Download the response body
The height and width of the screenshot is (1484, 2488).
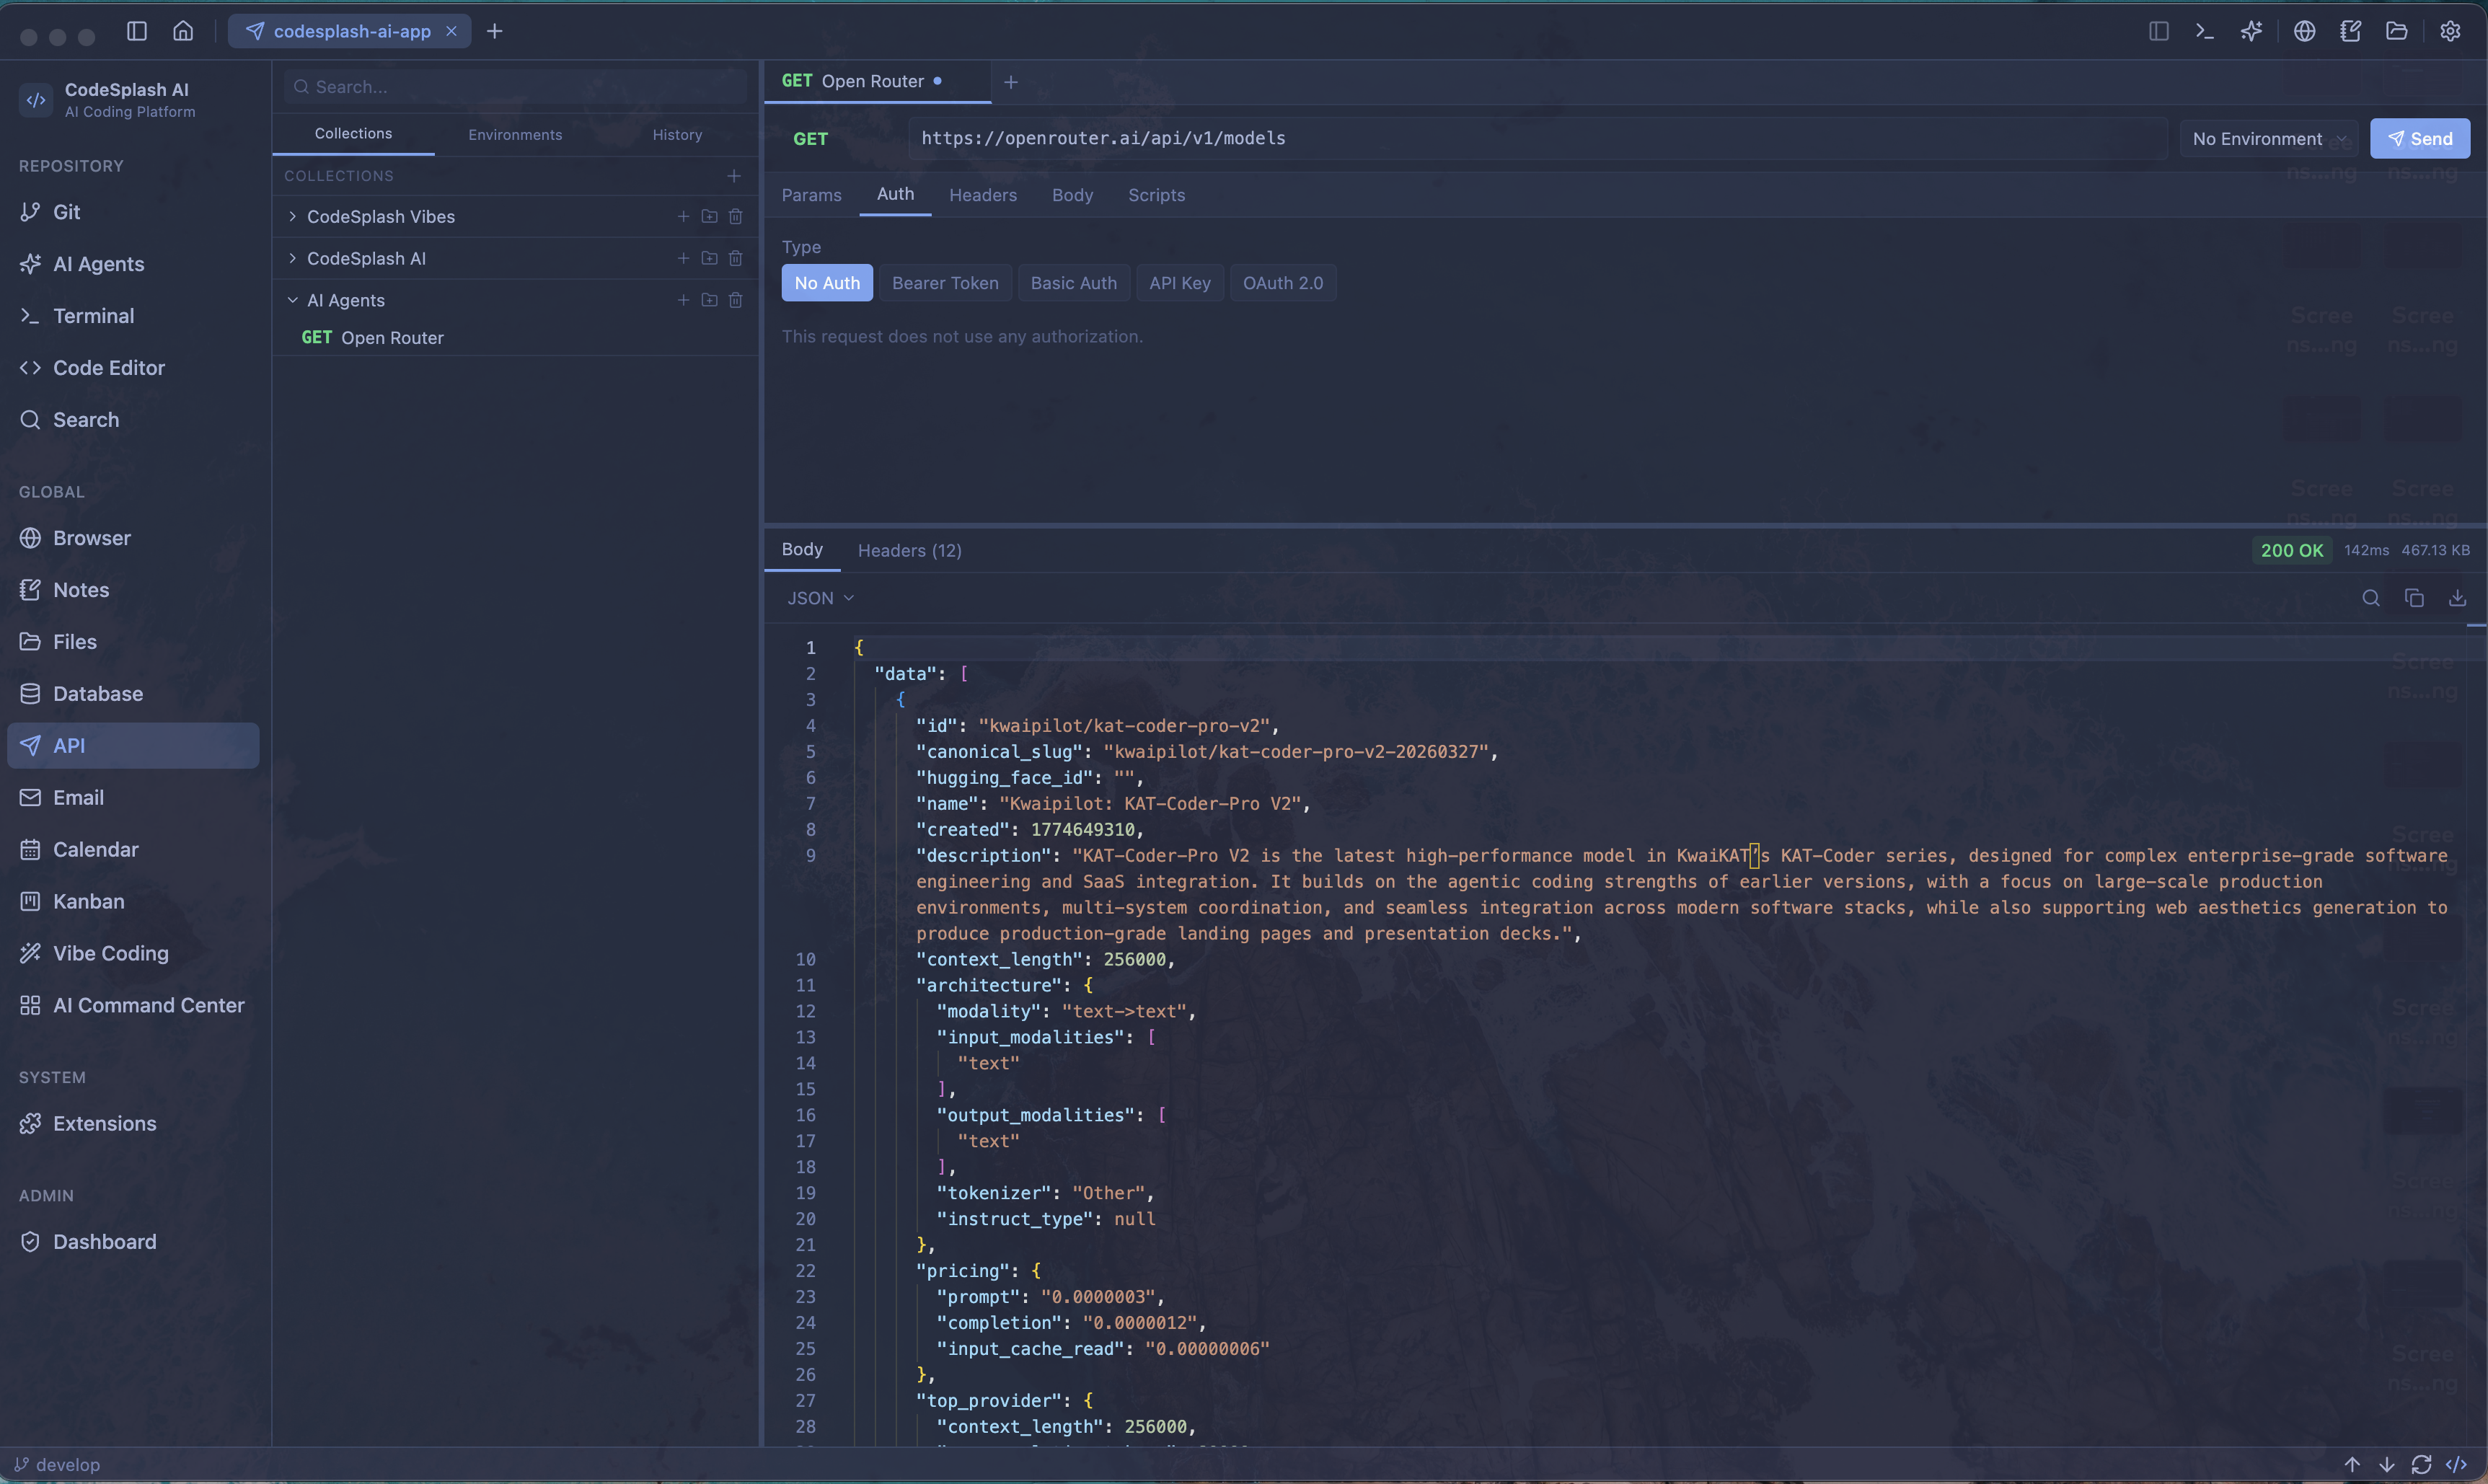[2459, 597]
